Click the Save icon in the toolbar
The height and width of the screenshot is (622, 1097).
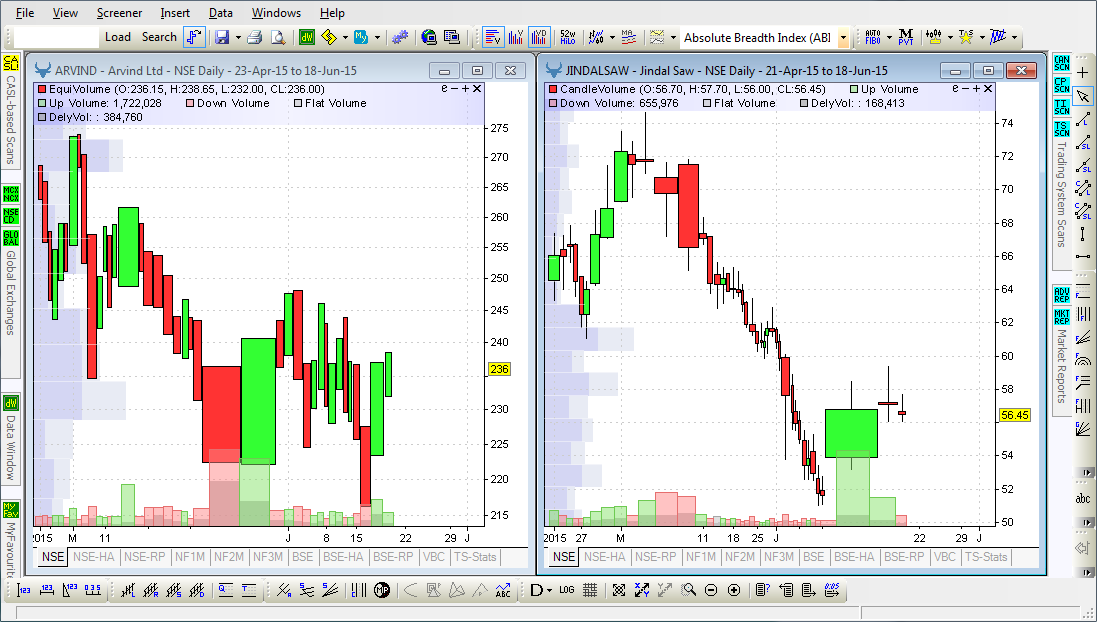(x=222, y=37)
